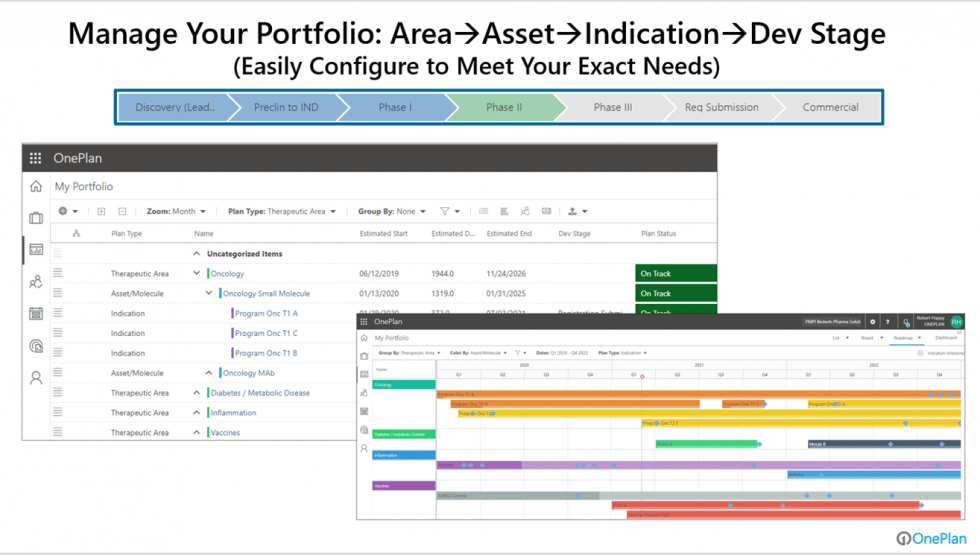
Task: Open the Zoom: Month dropdown
Action: 176,211
